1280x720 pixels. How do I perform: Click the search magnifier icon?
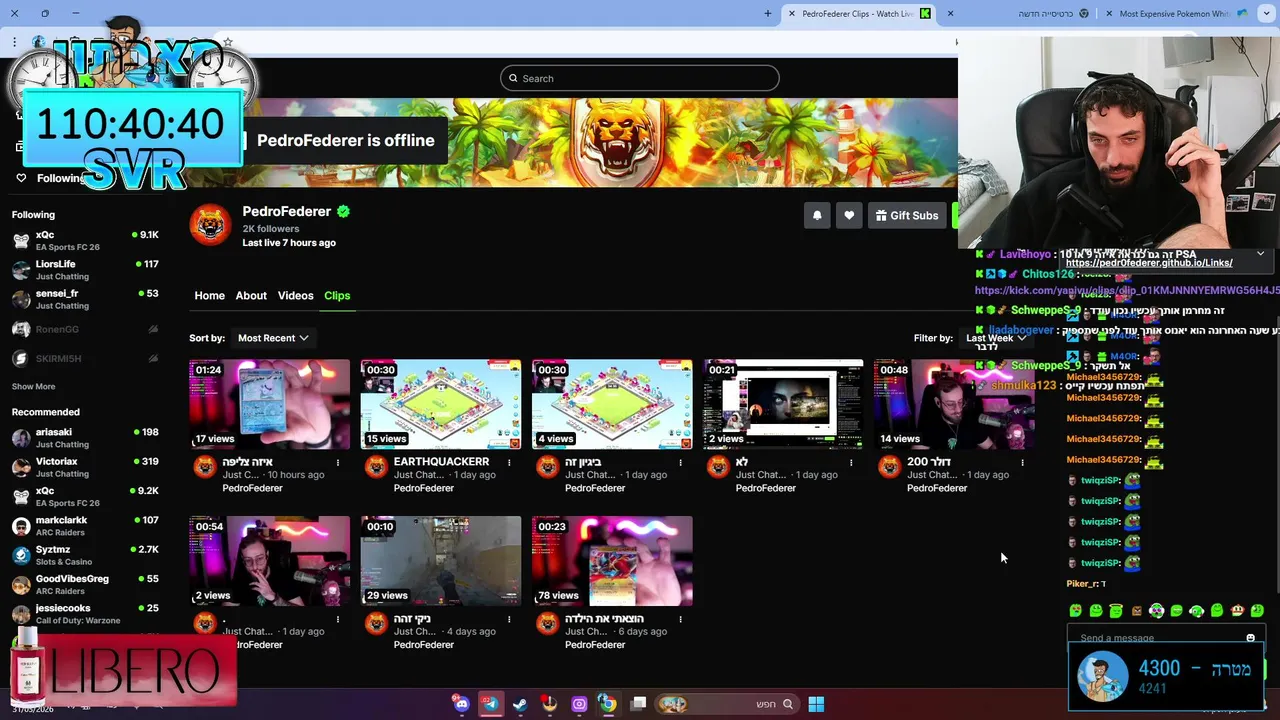coord(513,78)
